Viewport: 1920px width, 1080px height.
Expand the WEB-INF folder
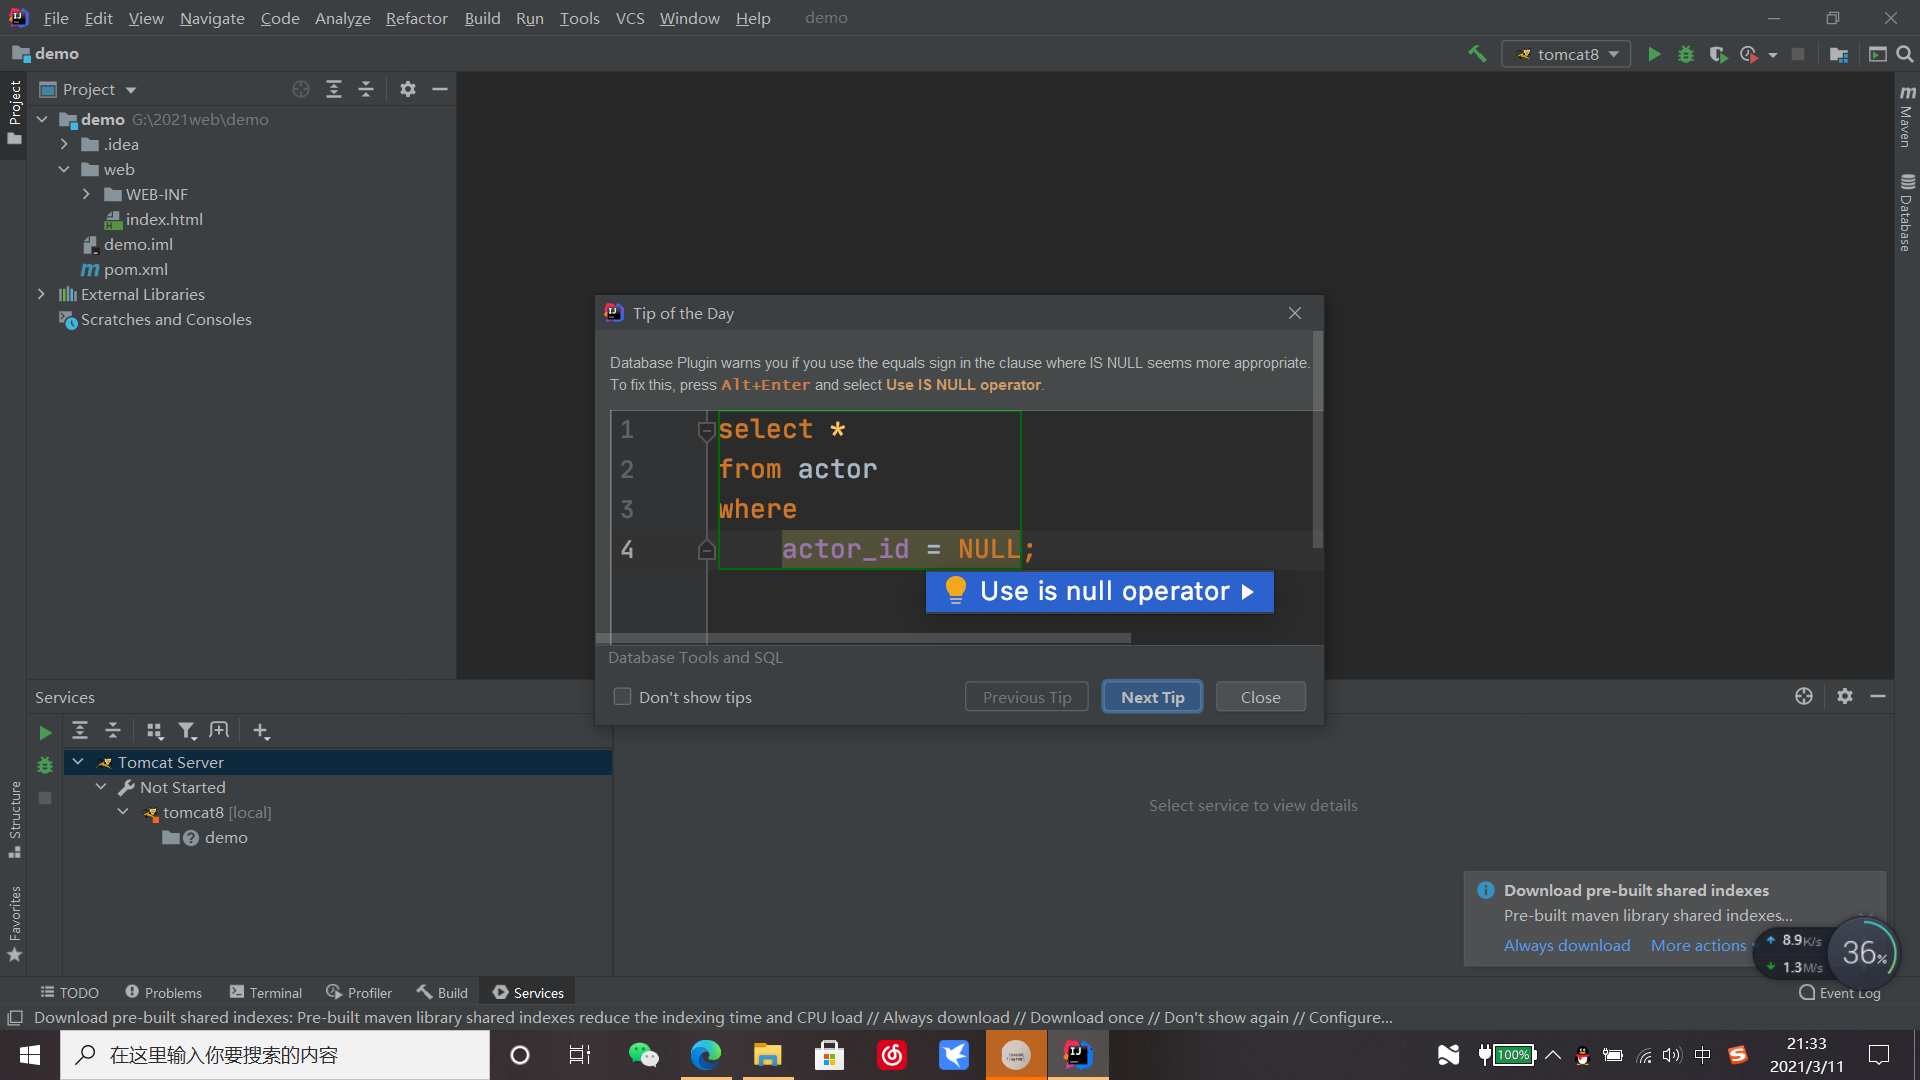[86, 194]
